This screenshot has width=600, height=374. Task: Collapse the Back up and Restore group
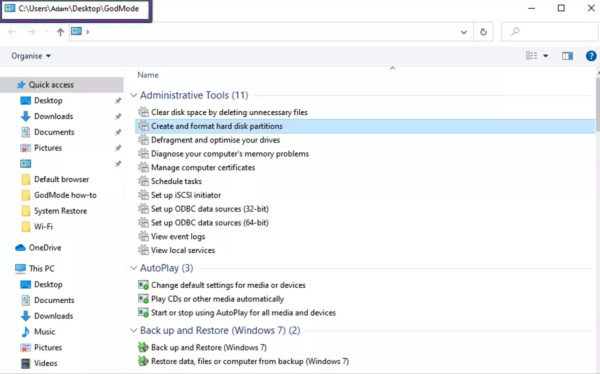click(x=134, y=330)
